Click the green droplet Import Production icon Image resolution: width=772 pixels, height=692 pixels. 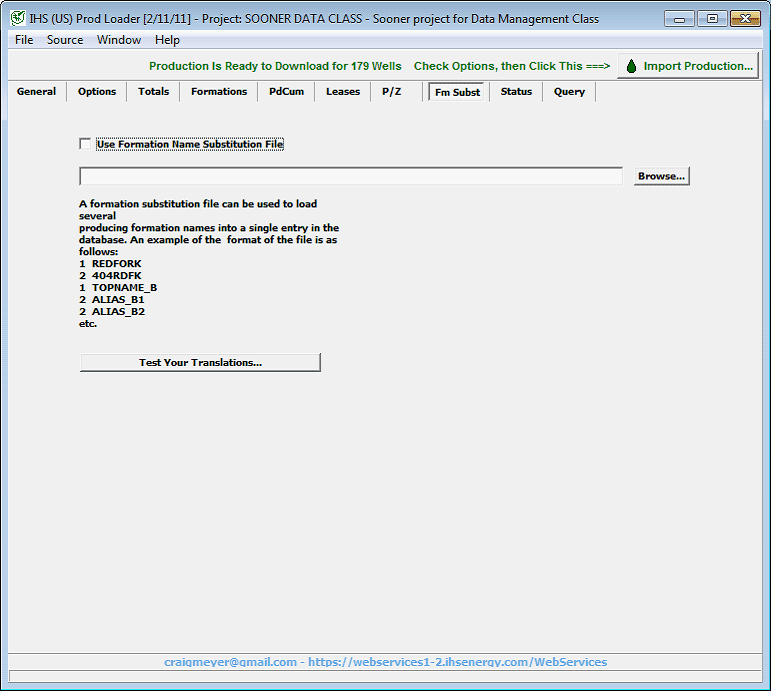tap(631, 66)
